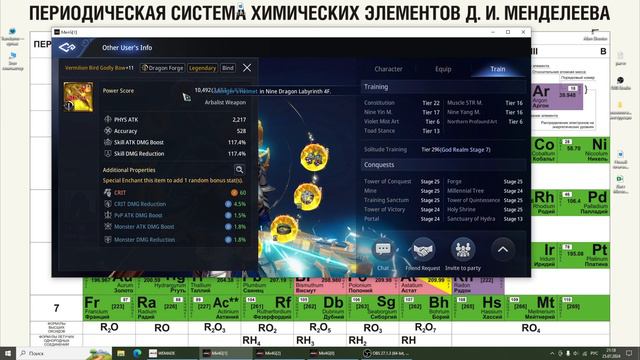Click the Holy Shrine Stage 25 row
The width and height of the screenshot is (640, 360).
tap(485, 210)
